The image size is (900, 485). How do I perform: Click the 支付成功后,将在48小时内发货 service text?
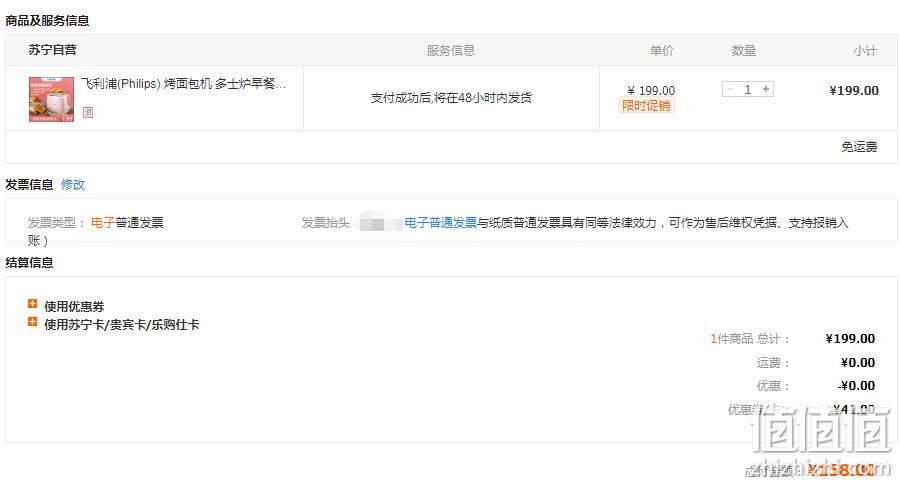click(x=451, y=98)
